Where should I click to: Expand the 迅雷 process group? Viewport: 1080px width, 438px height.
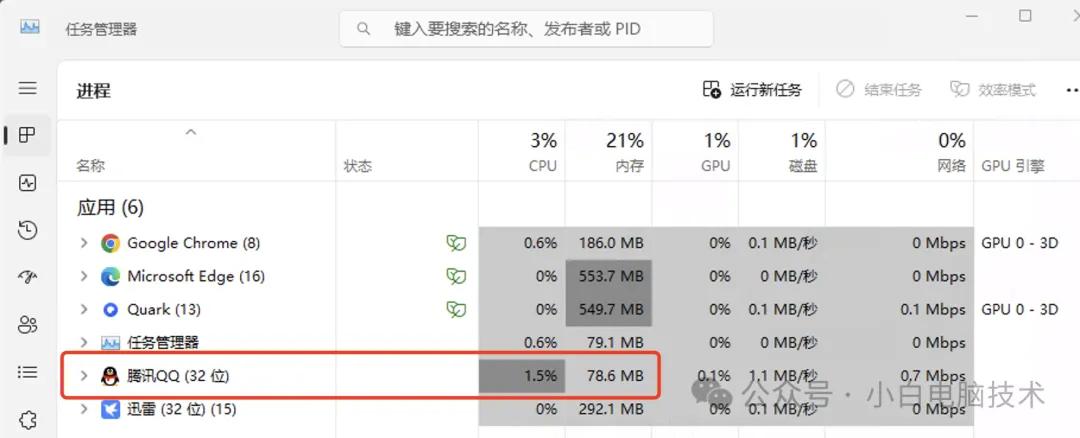84,409
